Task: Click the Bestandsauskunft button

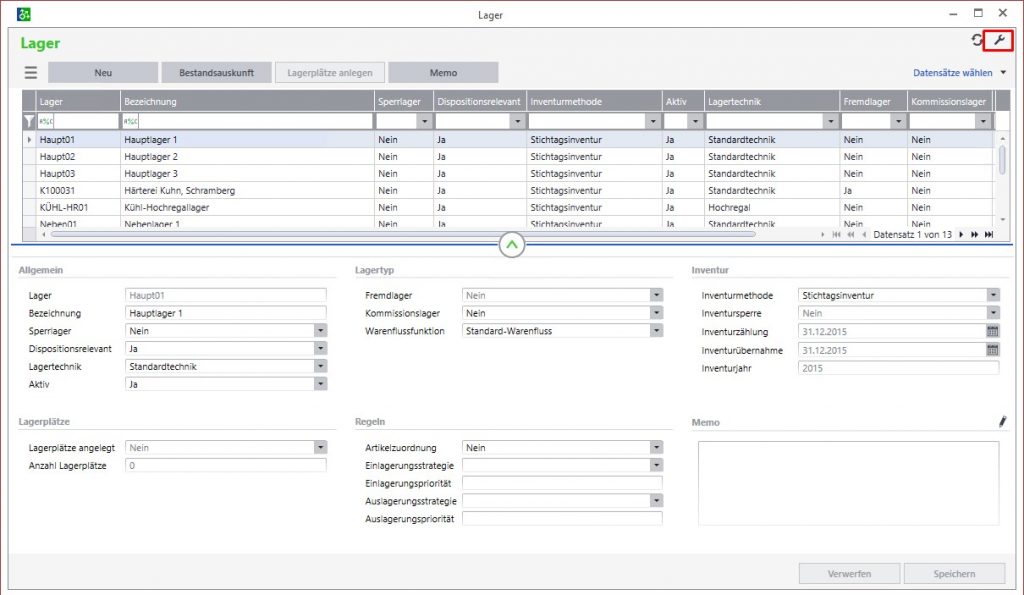Action: point(216,73)
